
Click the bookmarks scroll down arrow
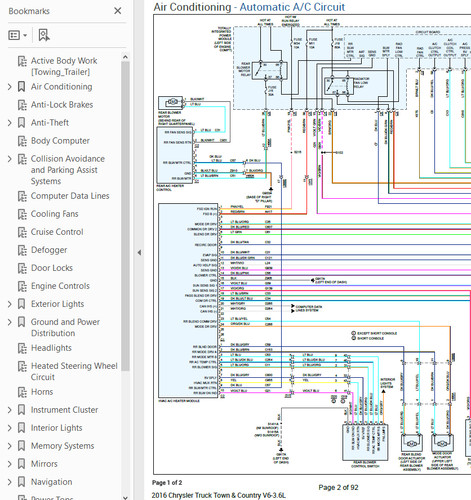(125, 497)
